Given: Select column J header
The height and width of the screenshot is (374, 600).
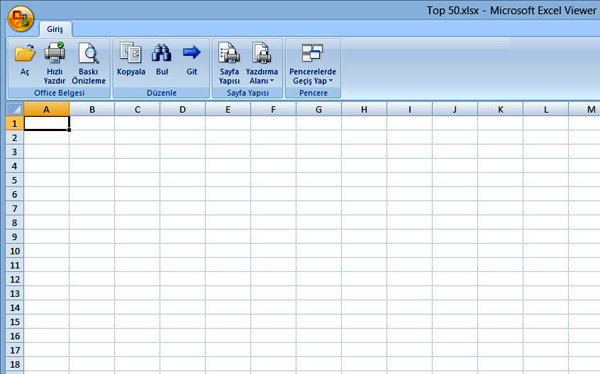Looking at the screenshot, I should (x=455, y=109).
